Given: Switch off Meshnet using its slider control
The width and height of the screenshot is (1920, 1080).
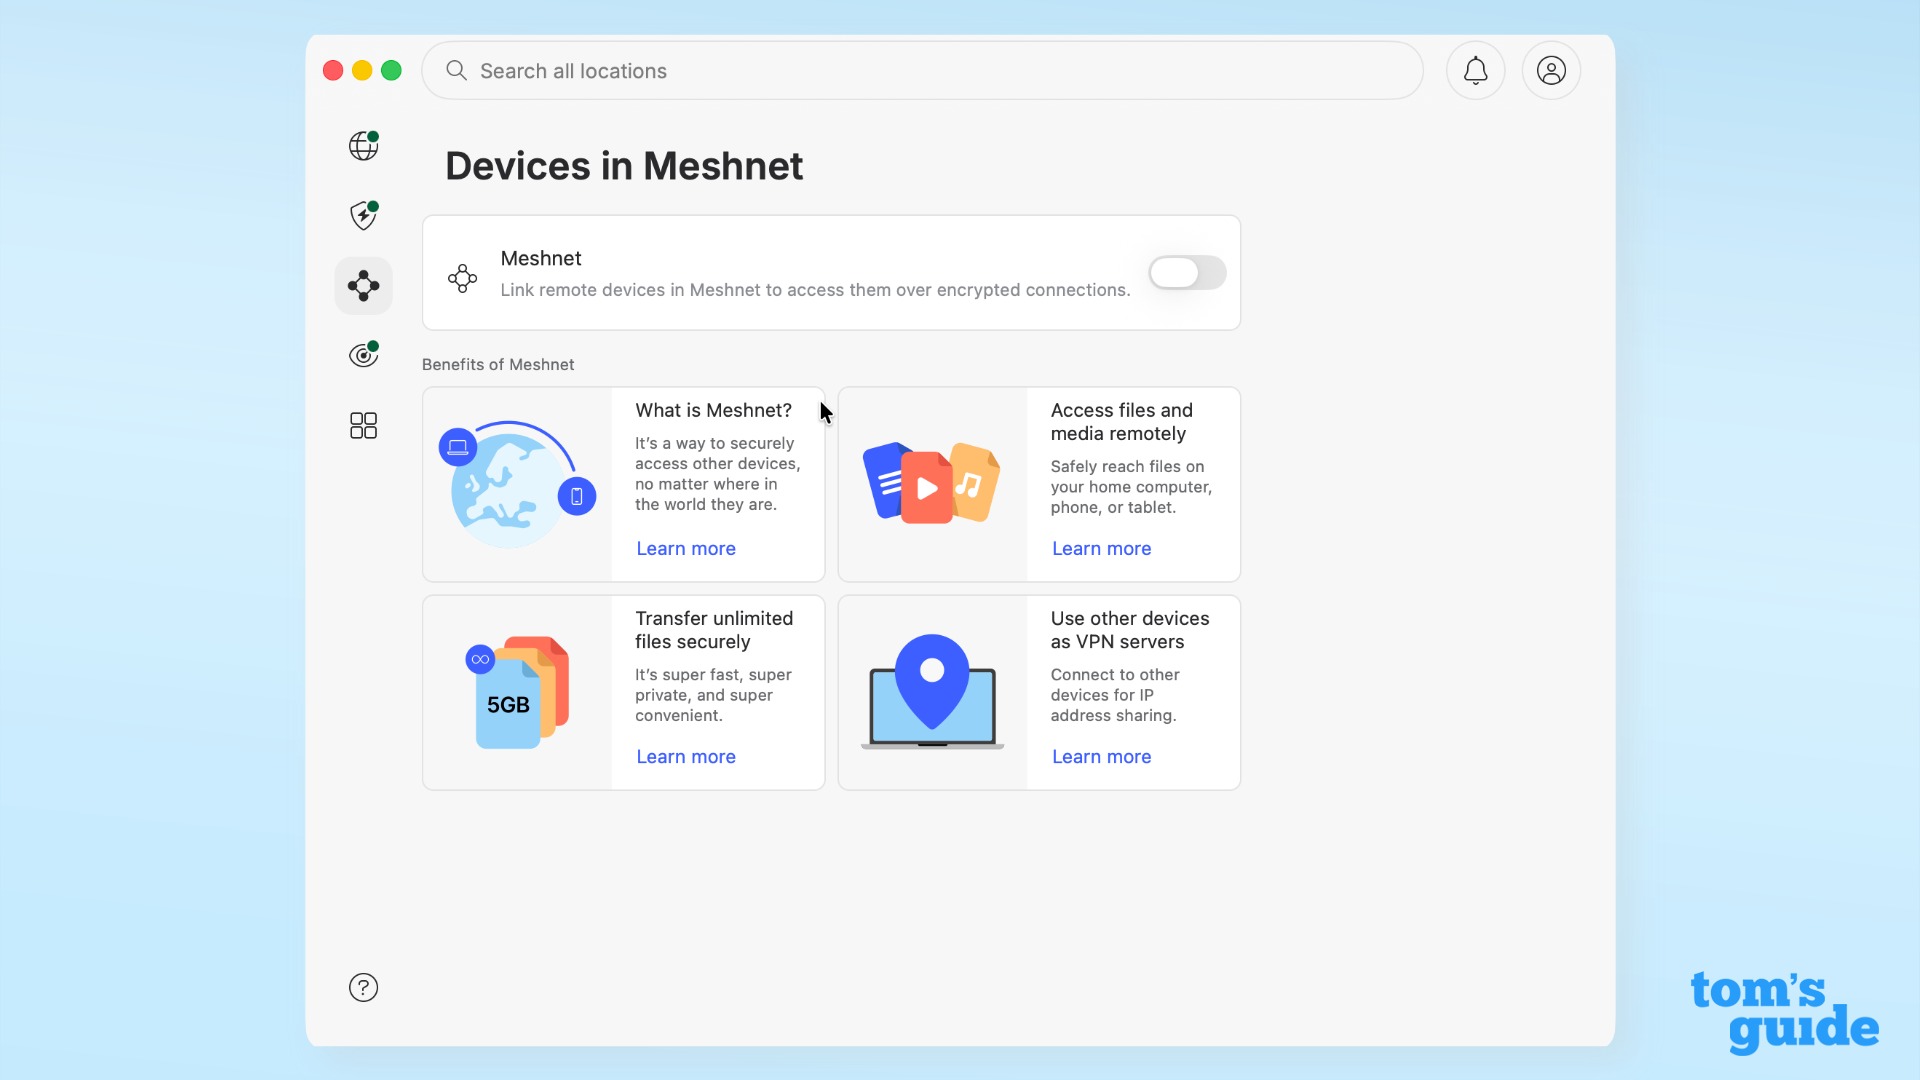Looking at the screenshot, I should click(1186, 272).
